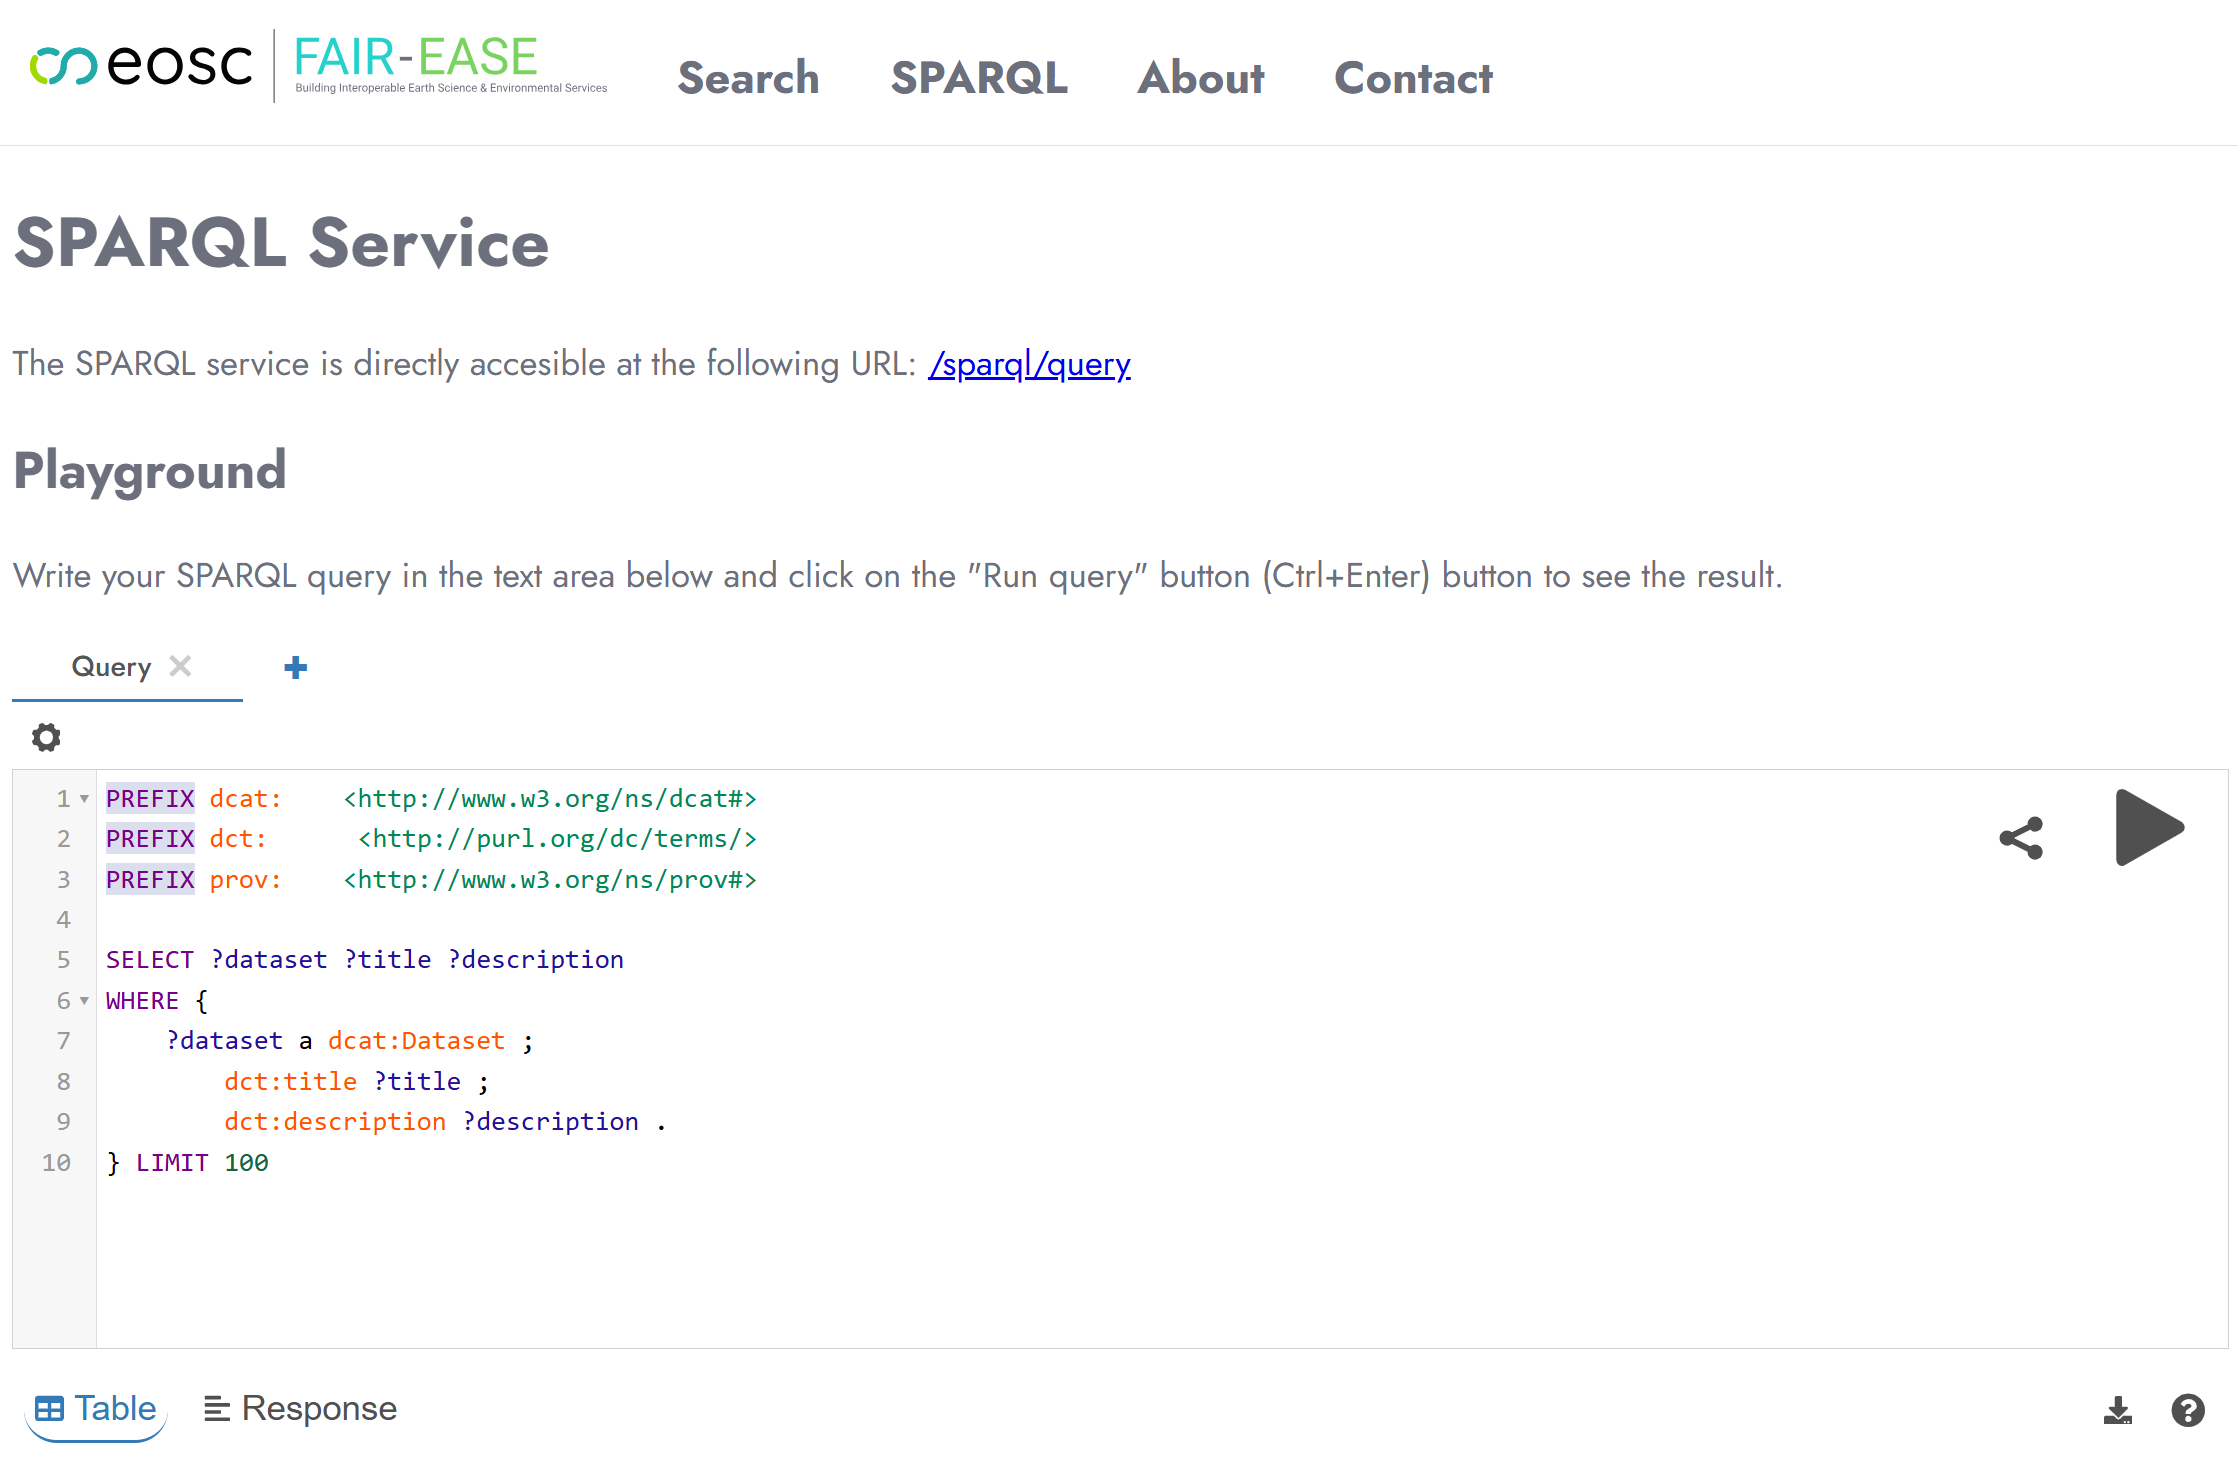This screenshot has width=2238, height=1463.
Task: Click the Response view list icon
Action: coord(216,1407)
